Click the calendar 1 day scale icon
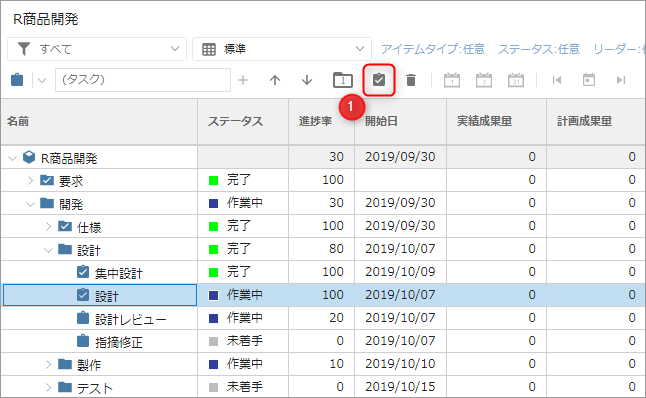646x398 pixels. 452,80
